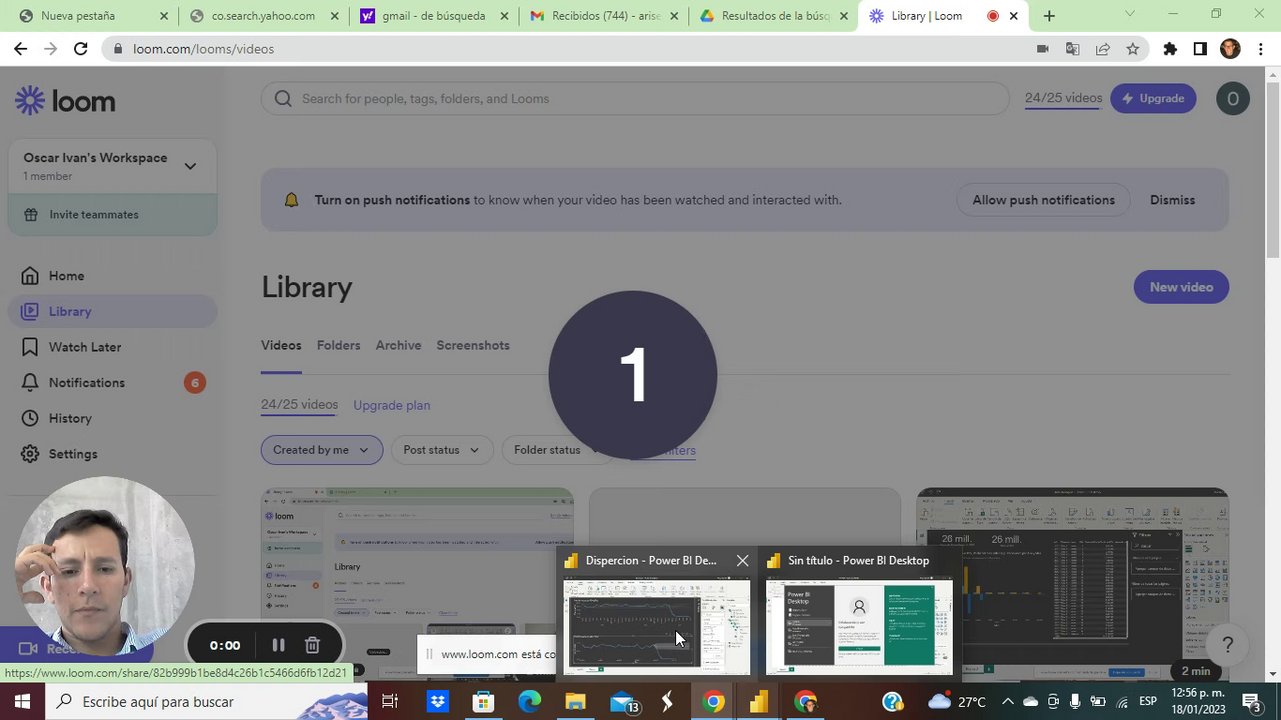The image size is (1281, 720).
Task: Click the Loom logo
Action: pos(65,100)
